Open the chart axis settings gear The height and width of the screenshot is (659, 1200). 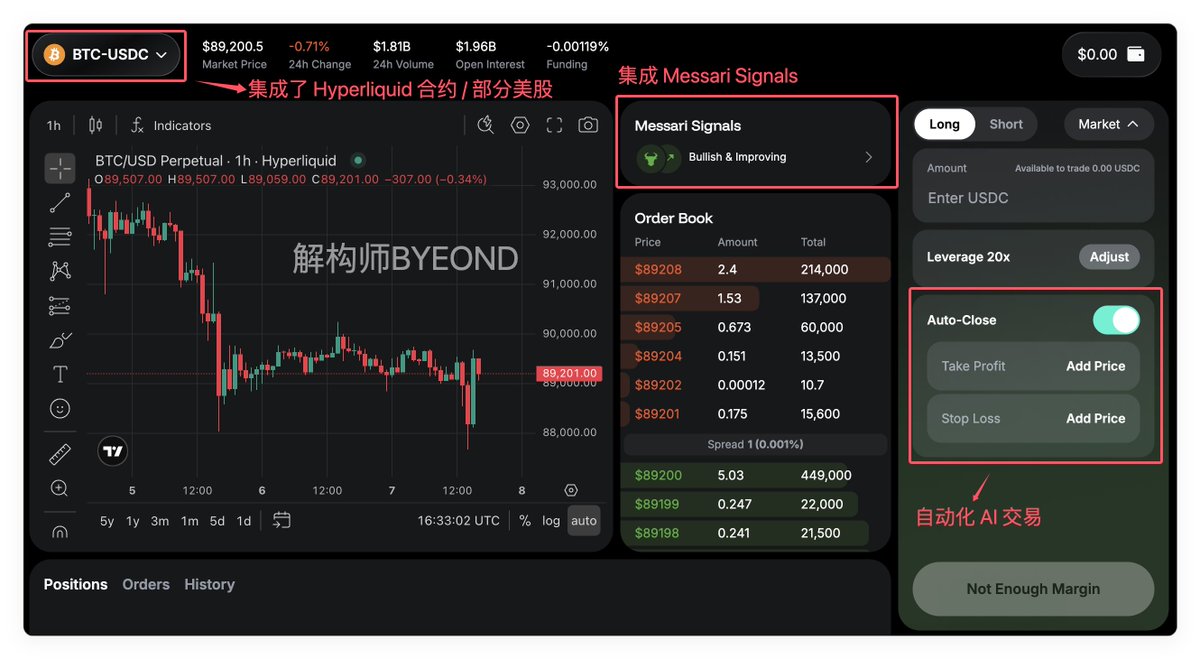[571, 491]
